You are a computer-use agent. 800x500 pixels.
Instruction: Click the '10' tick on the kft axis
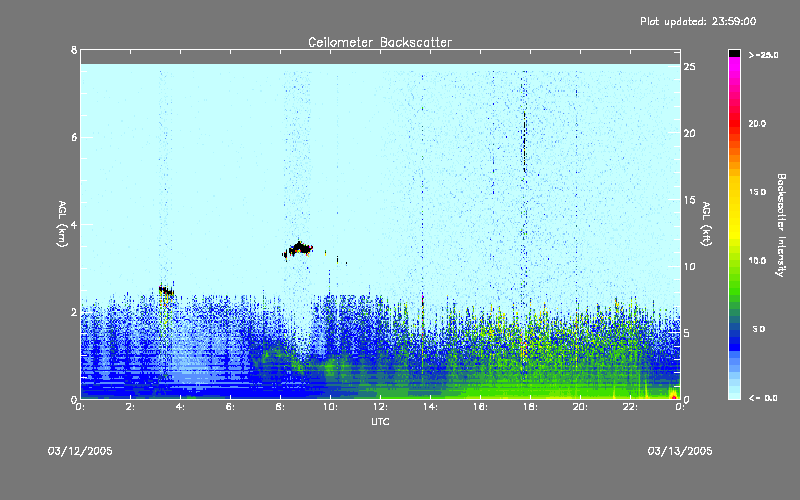click(690, 266)
